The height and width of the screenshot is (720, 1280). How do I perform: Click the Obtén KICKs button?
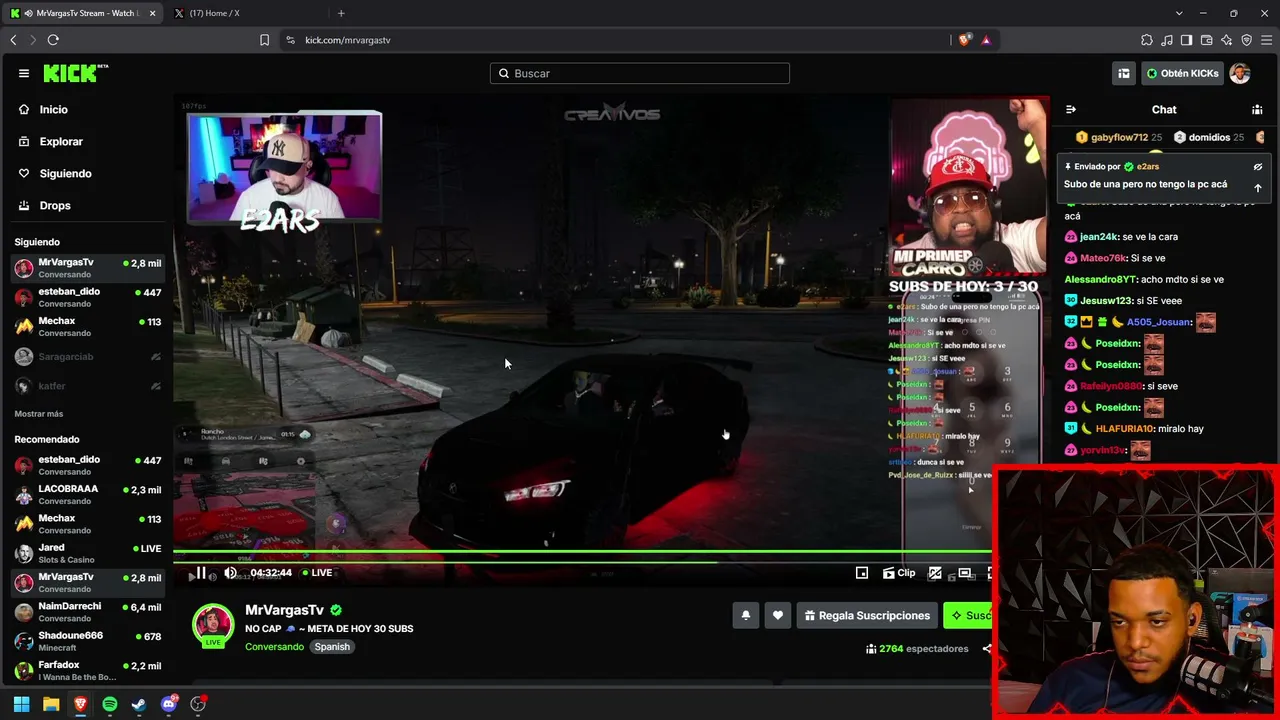[1182, 73]
